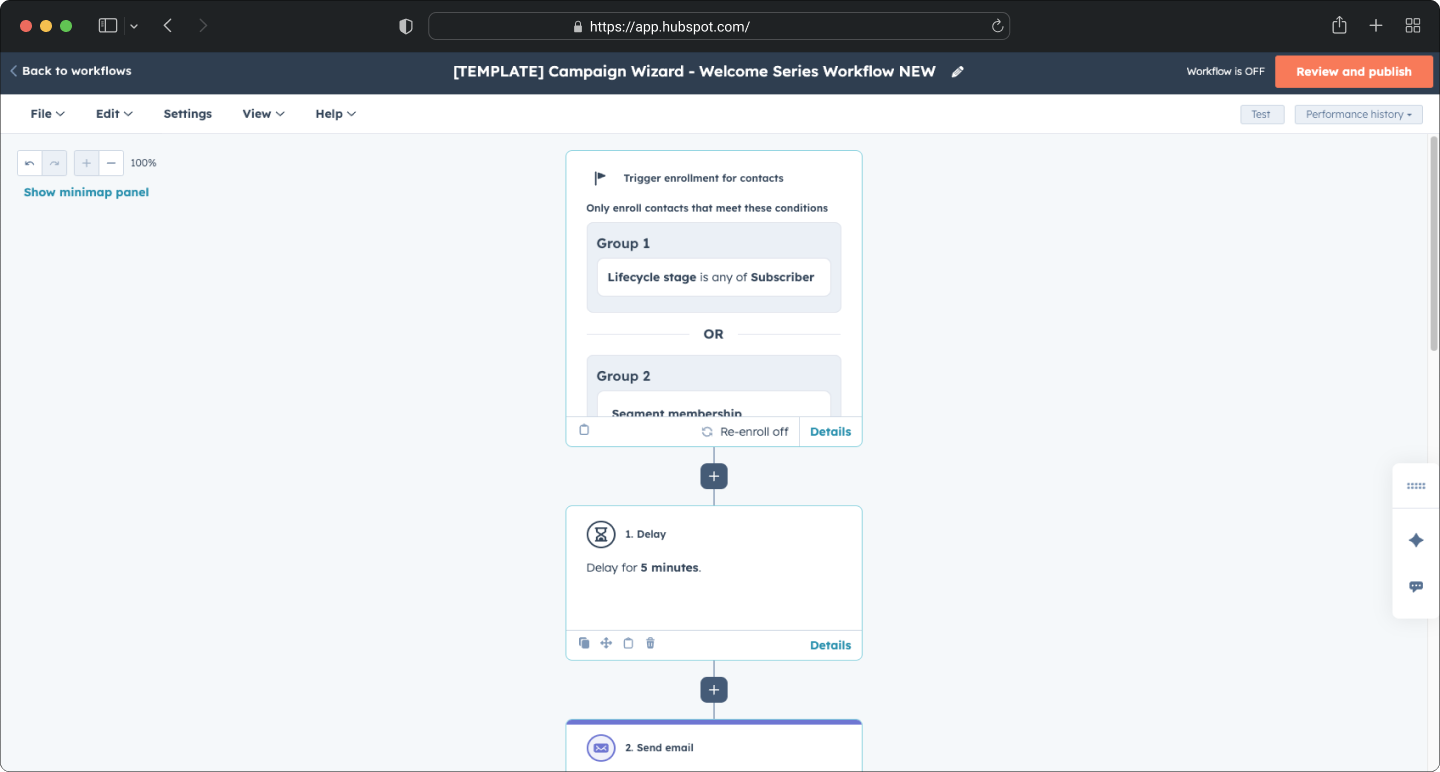The height and width of the screenshot is (772, 1440).
Task: Show minimap panel
Action: tap(86, 192)
